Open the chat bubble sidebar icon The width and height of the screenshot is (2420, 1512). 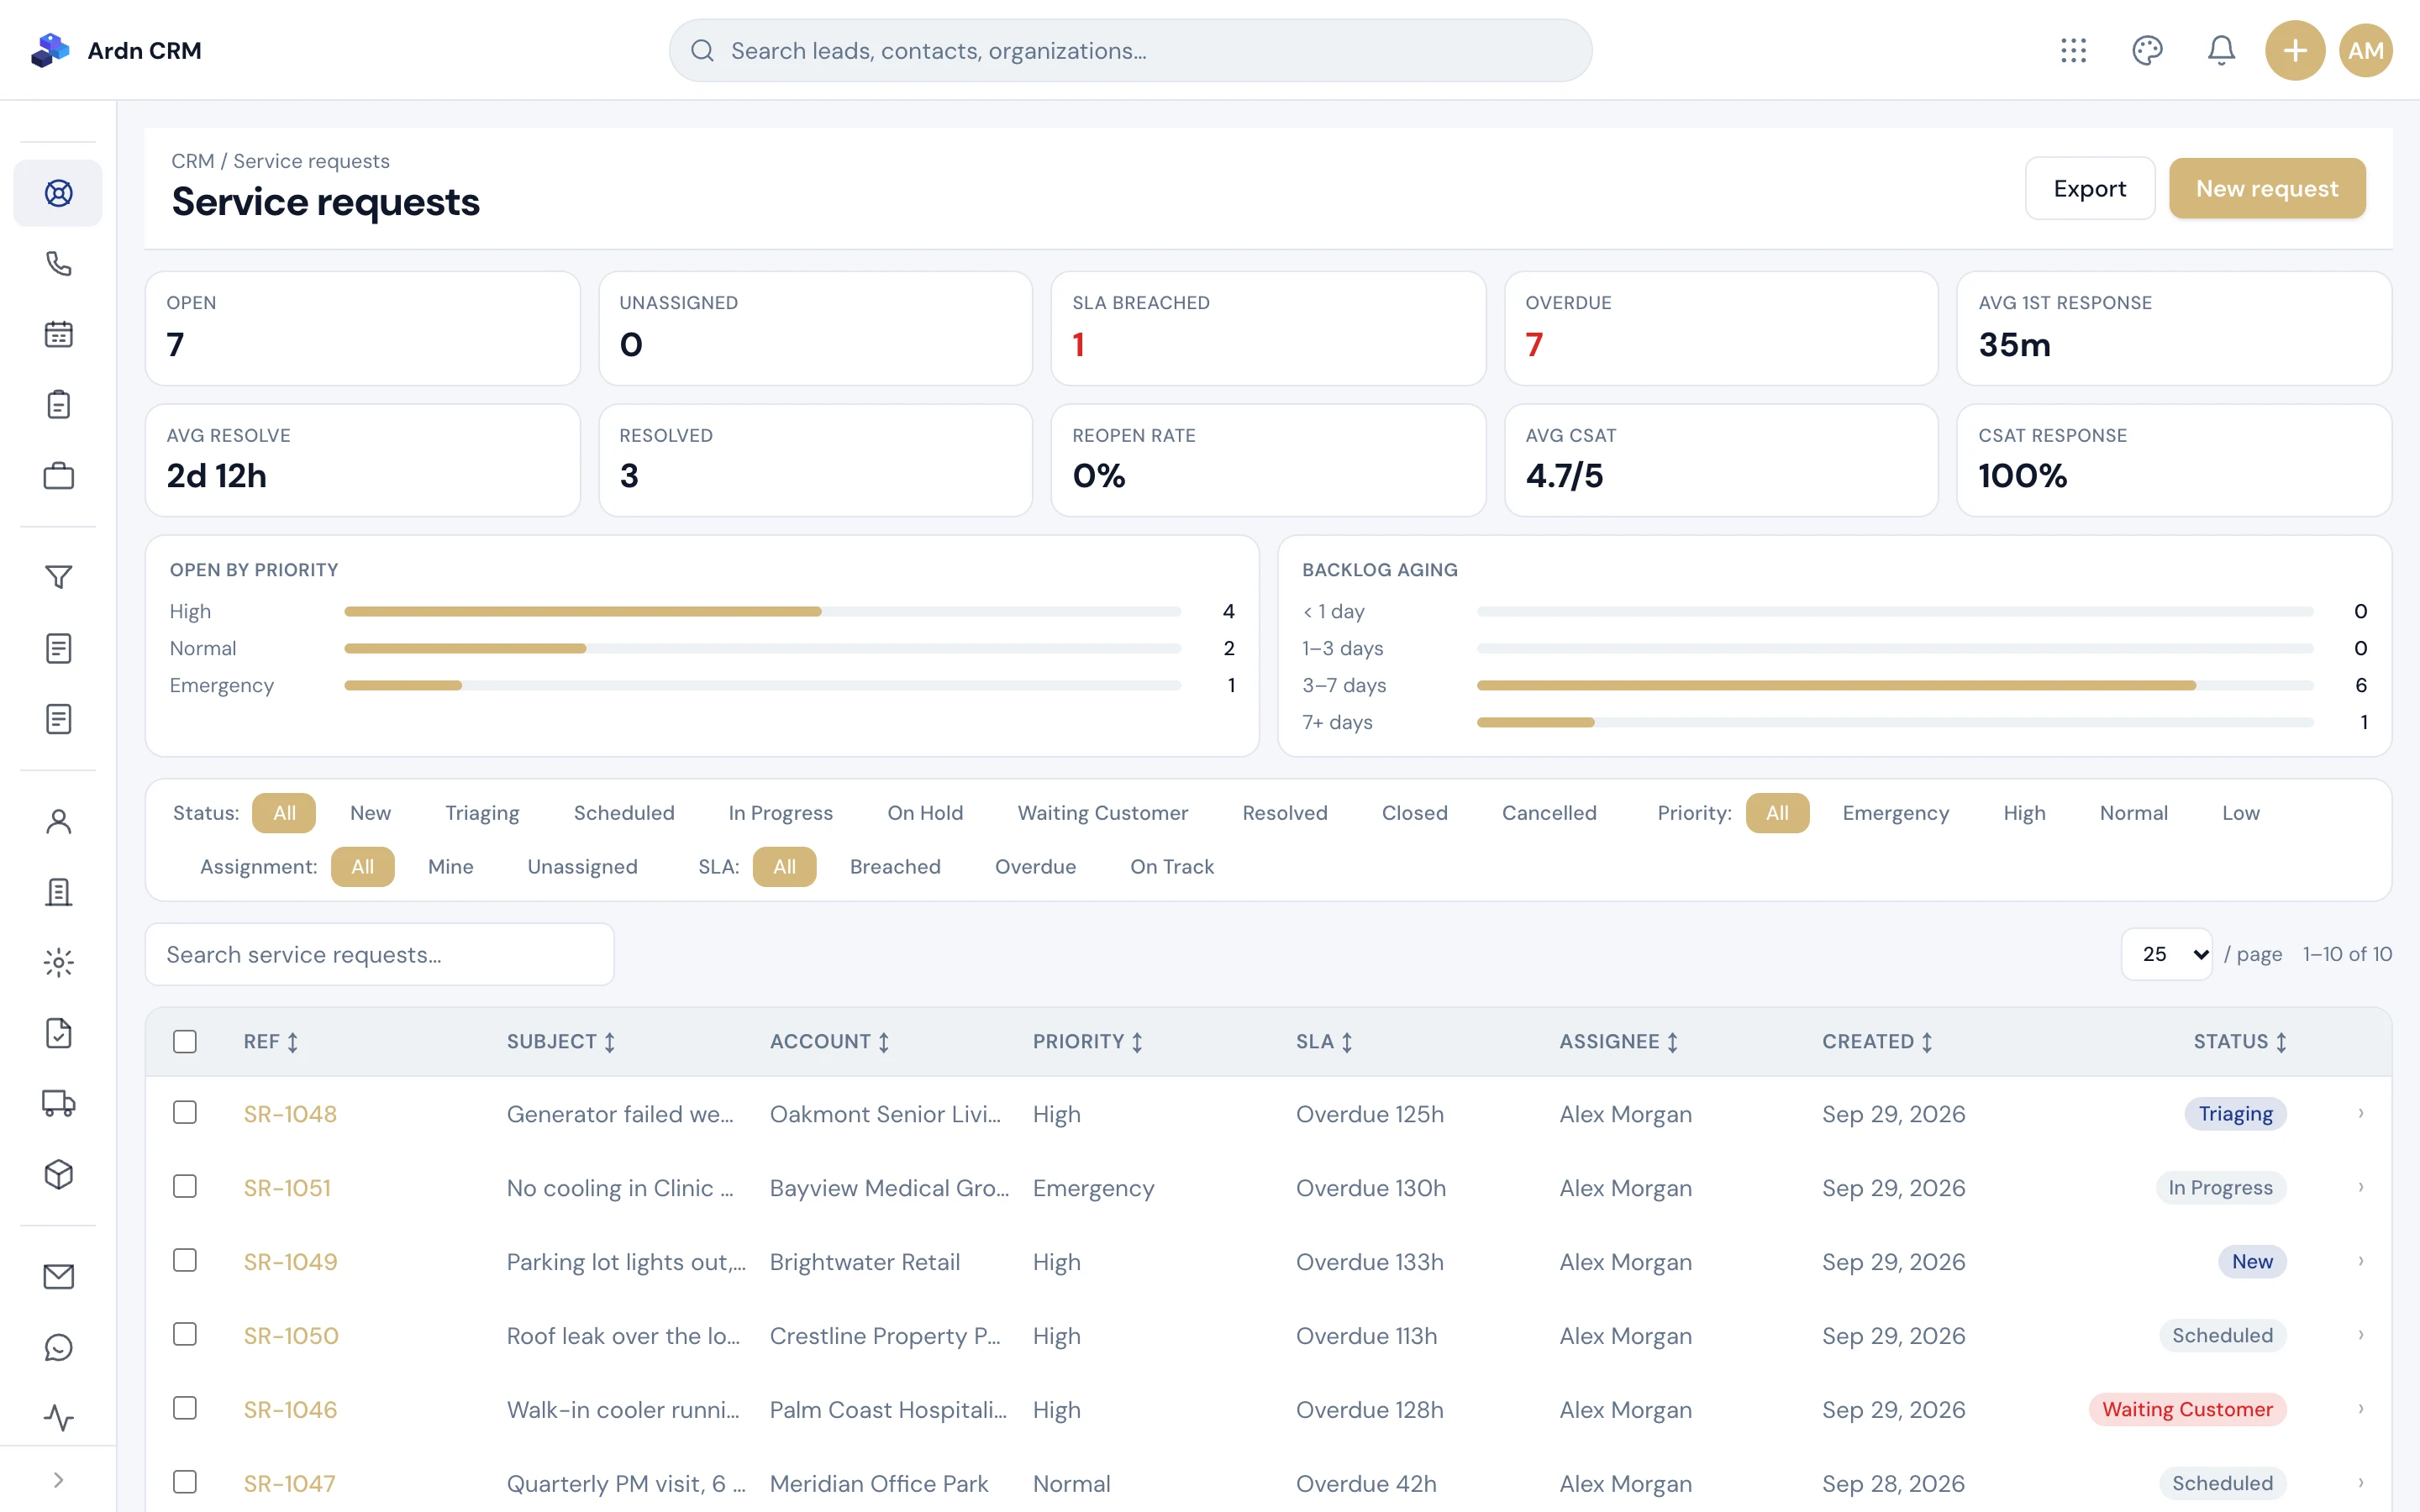(x=58, y=1347)
